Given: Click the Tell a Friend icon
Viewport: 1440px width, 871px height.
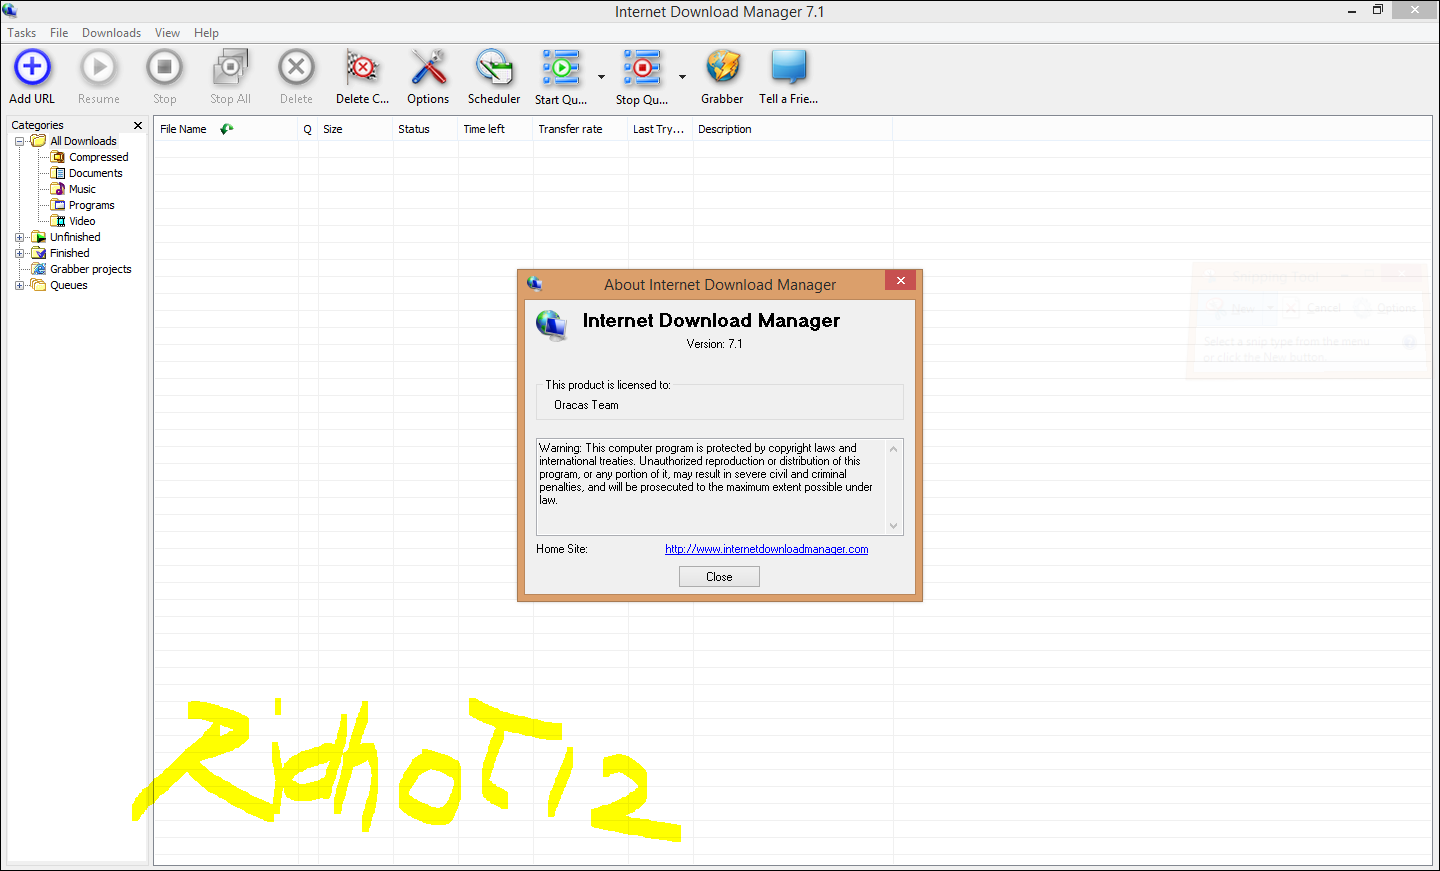Looking at the screenshot, I should [x=788, y=68].
